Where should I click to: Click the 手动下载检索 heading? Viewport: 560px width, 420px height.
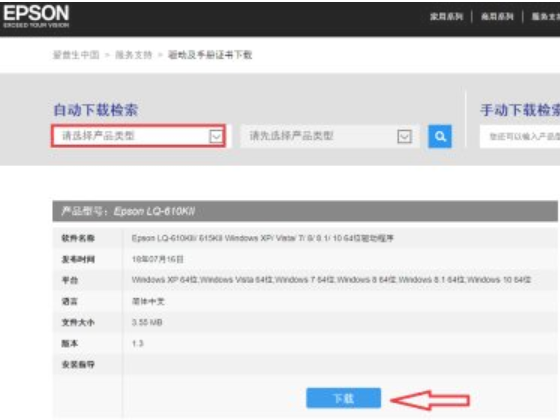pos(520,110)
